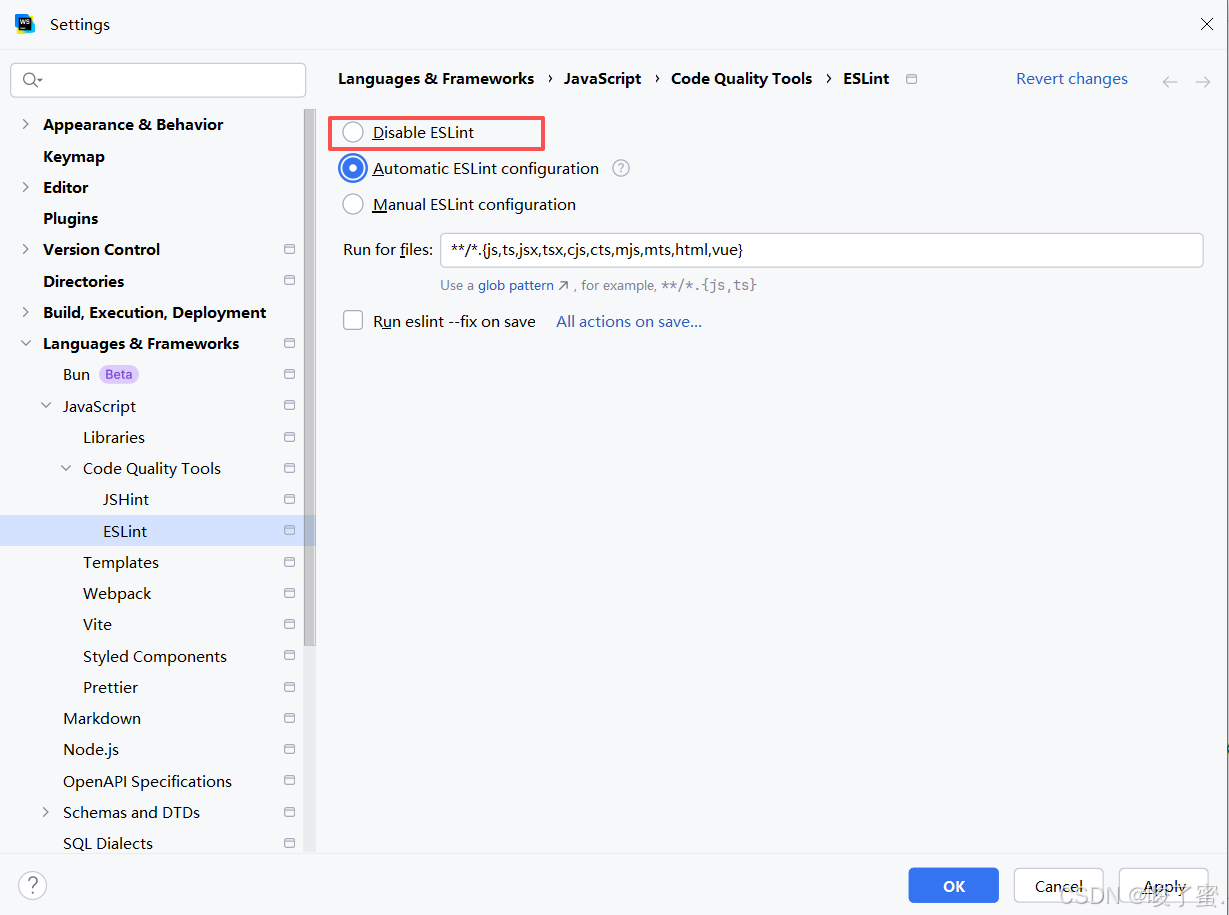Expand the Editor section
1229x915 pixels.
26,187
